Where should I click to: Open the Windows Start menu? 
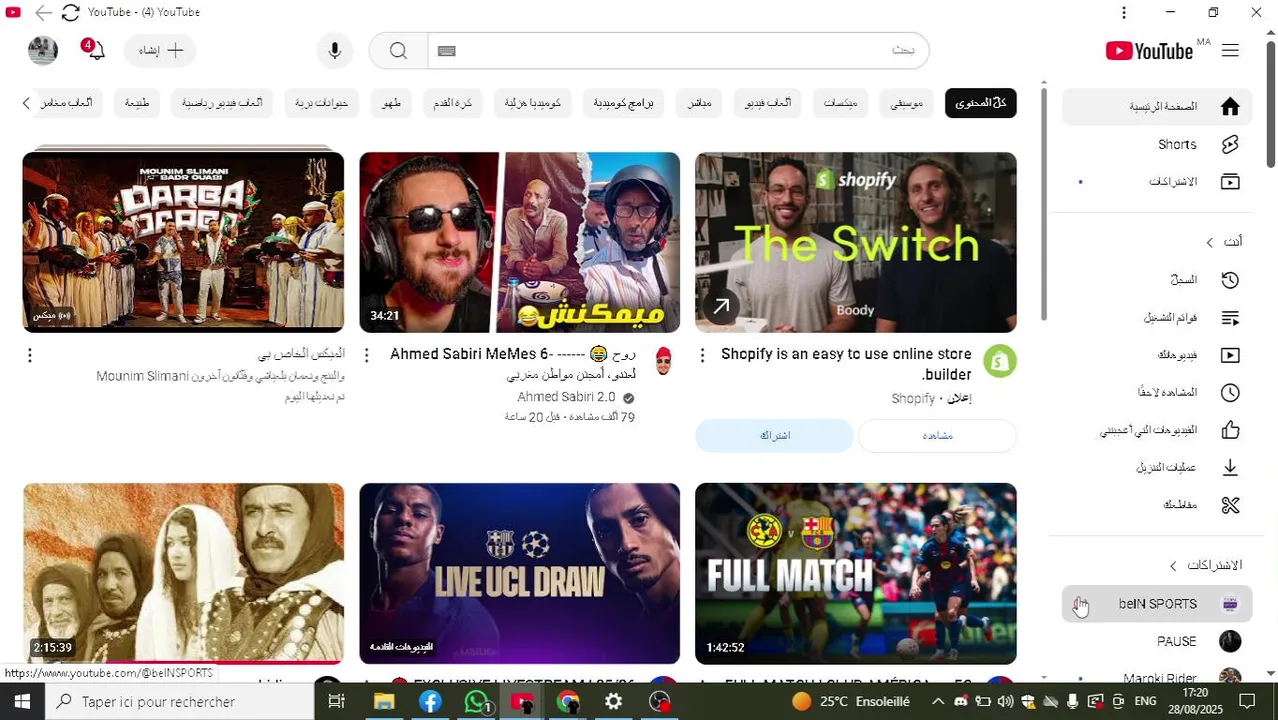point(22,702)
